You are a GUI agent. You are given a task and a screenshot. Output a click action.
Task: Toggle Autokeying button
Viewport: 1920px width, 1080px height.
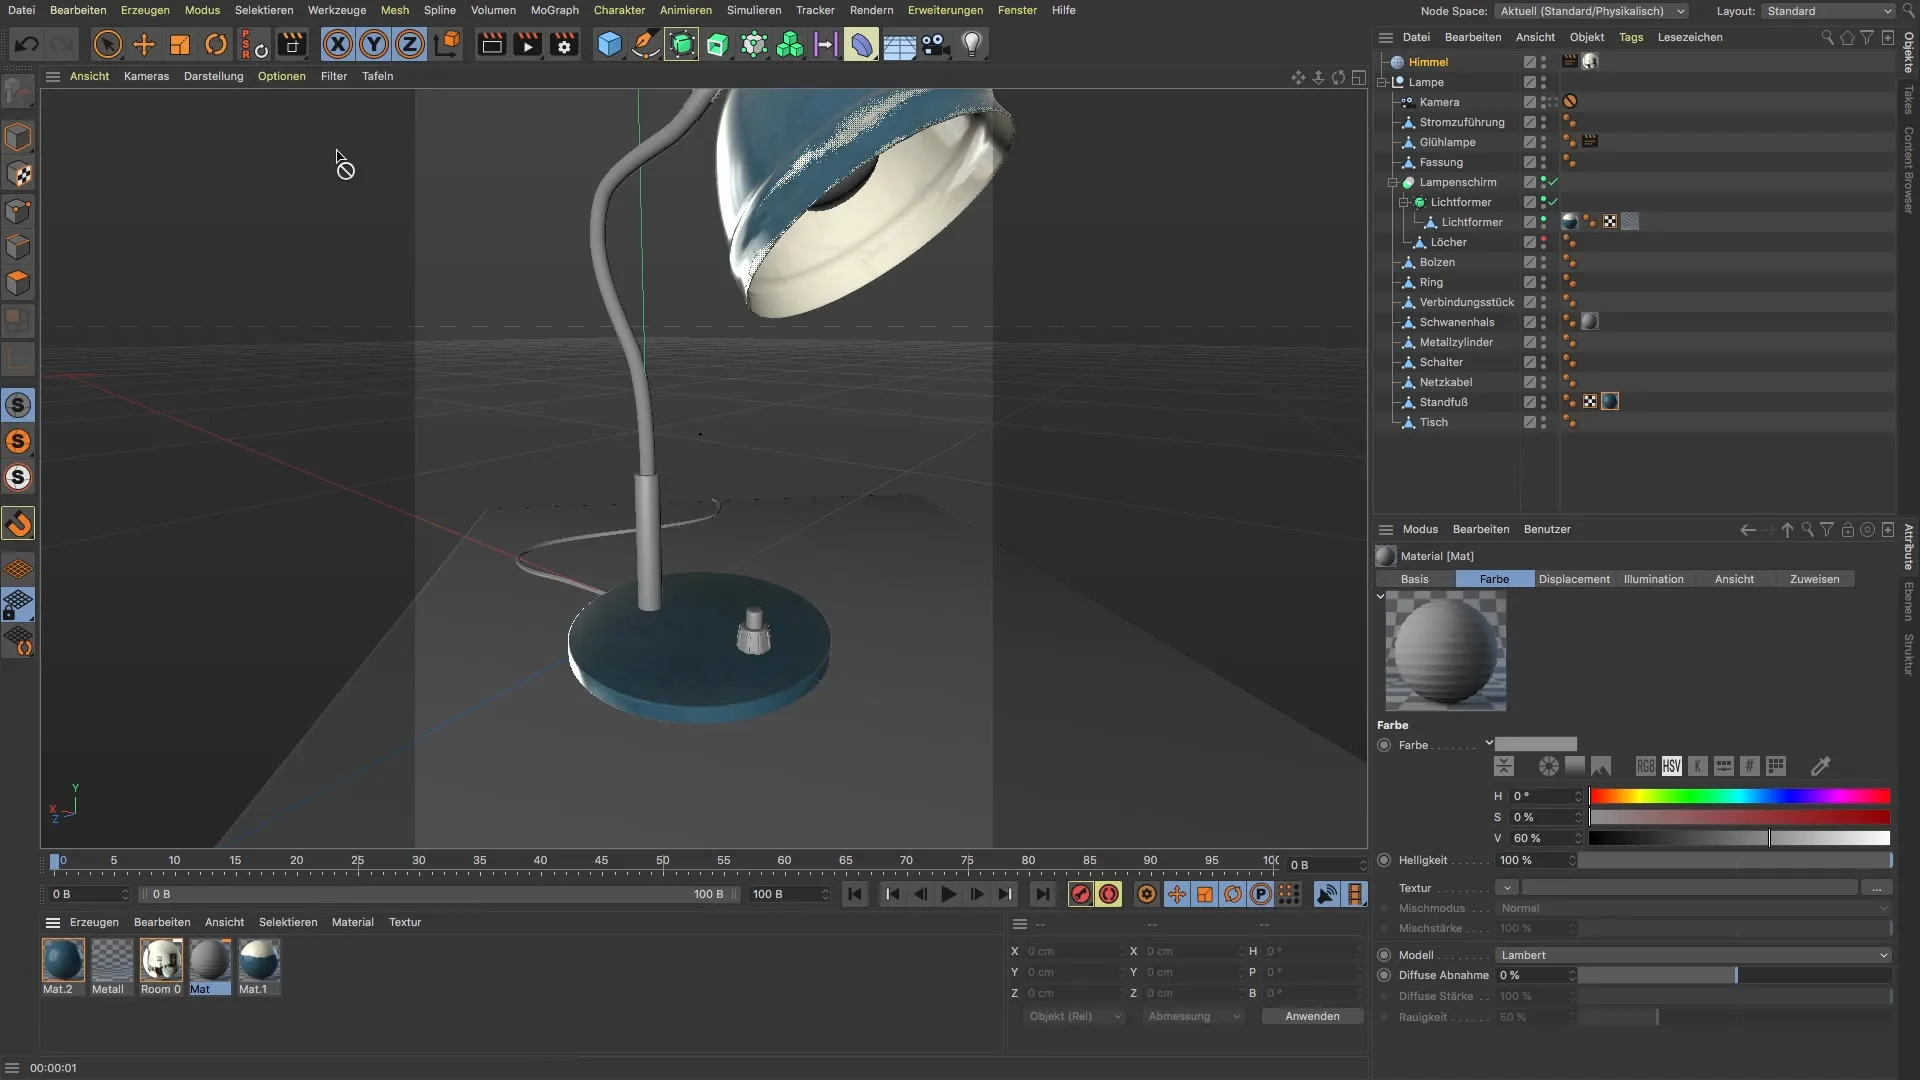[1109, 894]
